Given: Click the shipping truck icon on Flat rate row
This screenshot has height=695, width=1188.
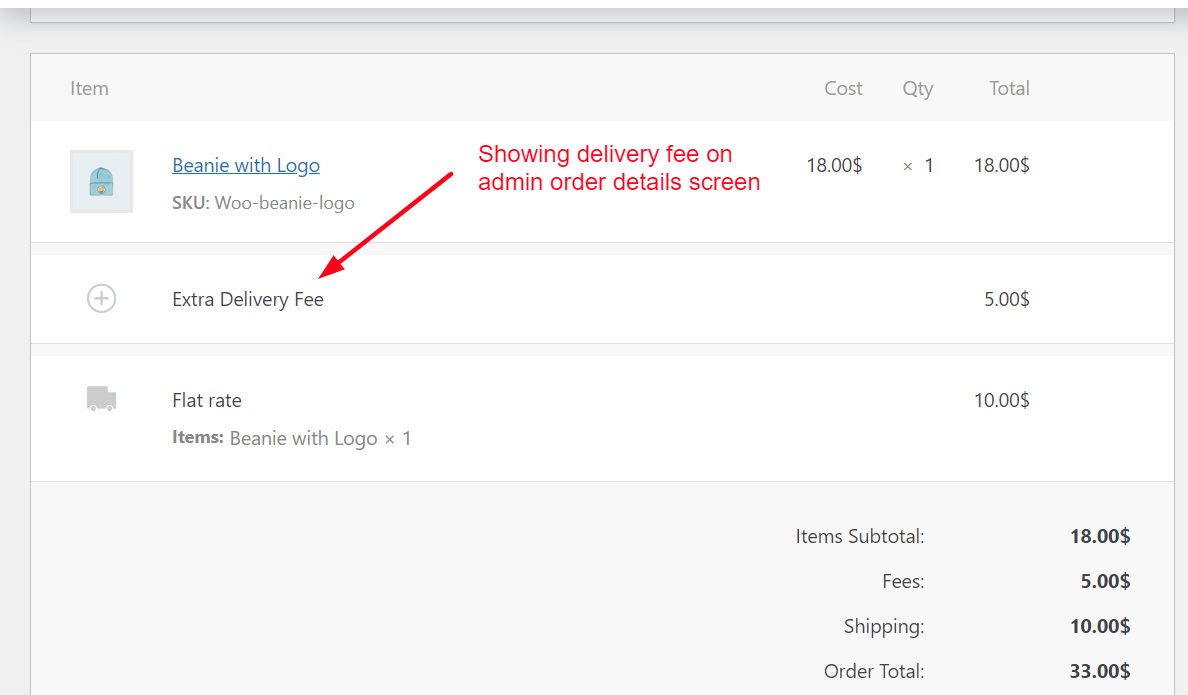Looking at the screenshot, I should pos(101,398).
